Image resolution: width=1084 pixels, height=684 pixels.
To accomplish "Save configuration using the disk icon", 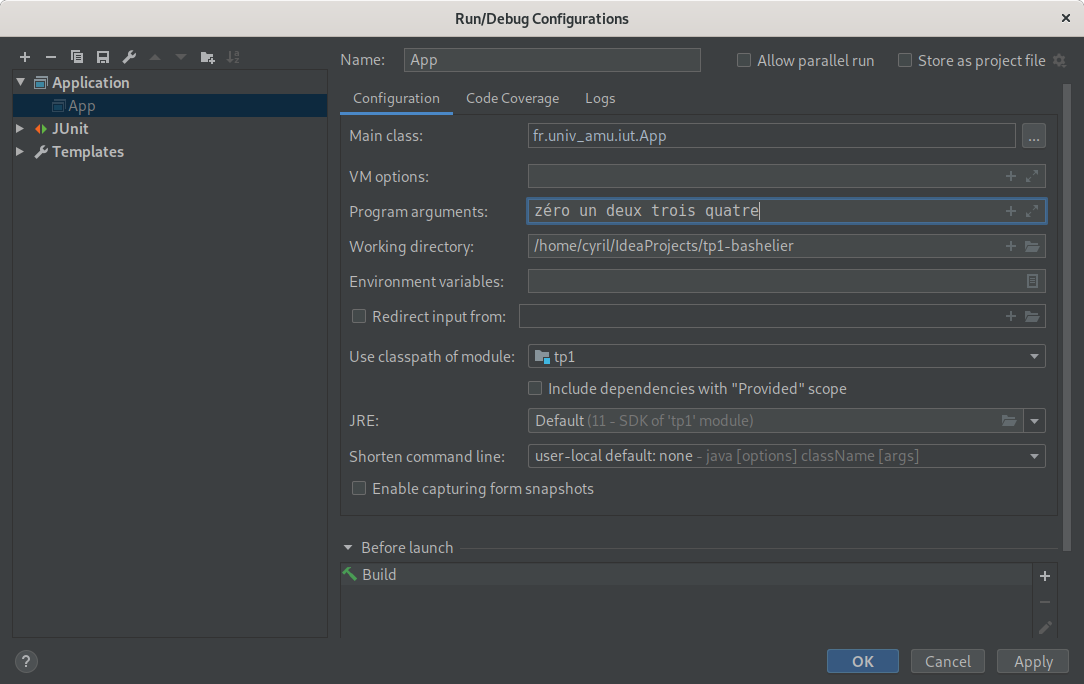I will tap(103, 57).
